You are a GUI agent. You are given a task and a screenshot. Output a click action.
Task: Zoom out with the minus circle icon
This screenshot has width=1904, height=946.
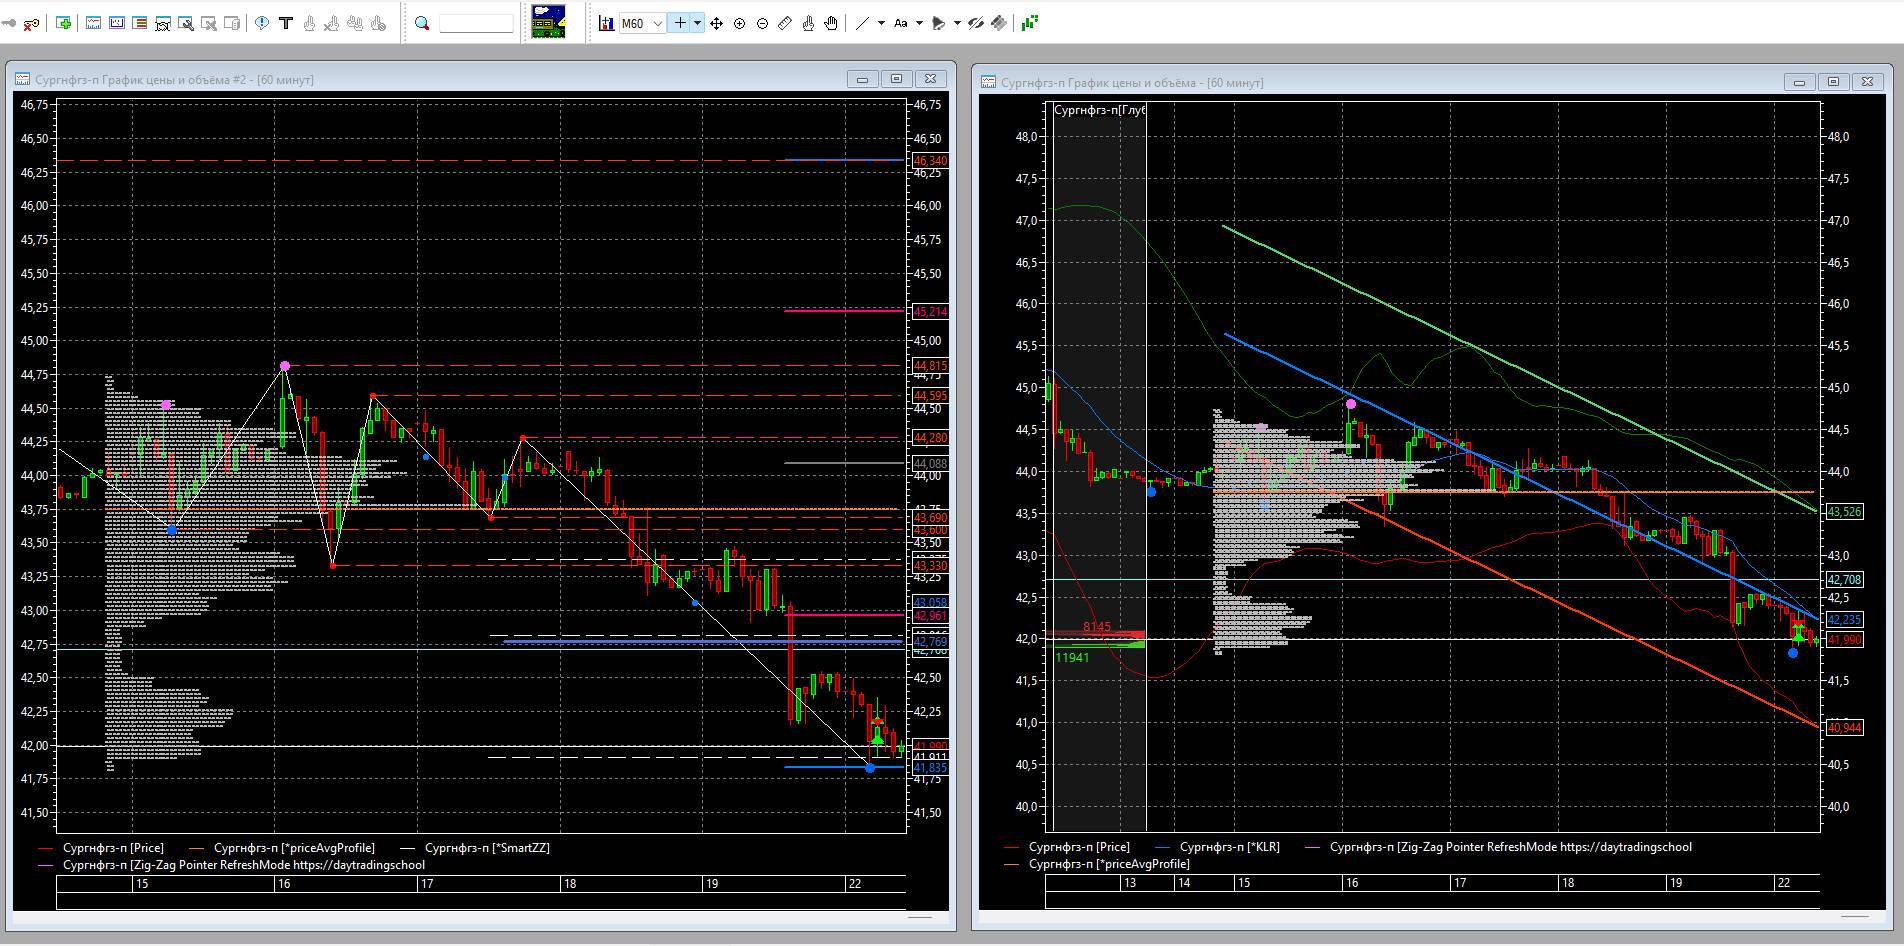(x=762, y=23)
